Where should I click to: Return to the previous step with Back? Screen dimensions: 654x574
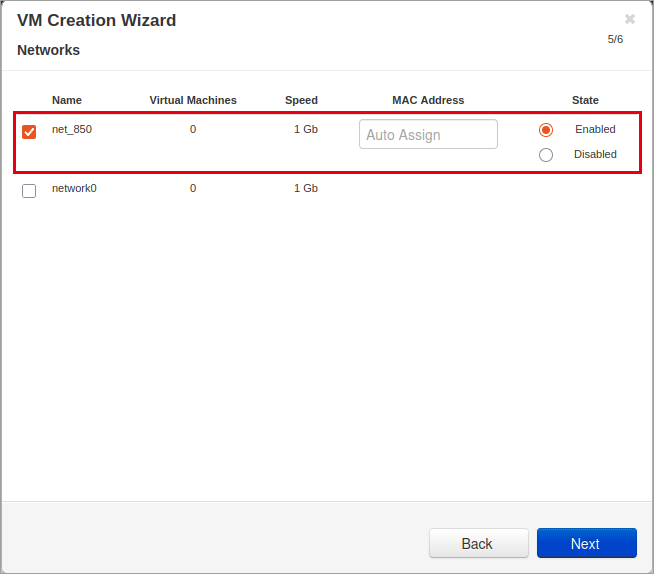pyautogui.click(x=479, y=543)
